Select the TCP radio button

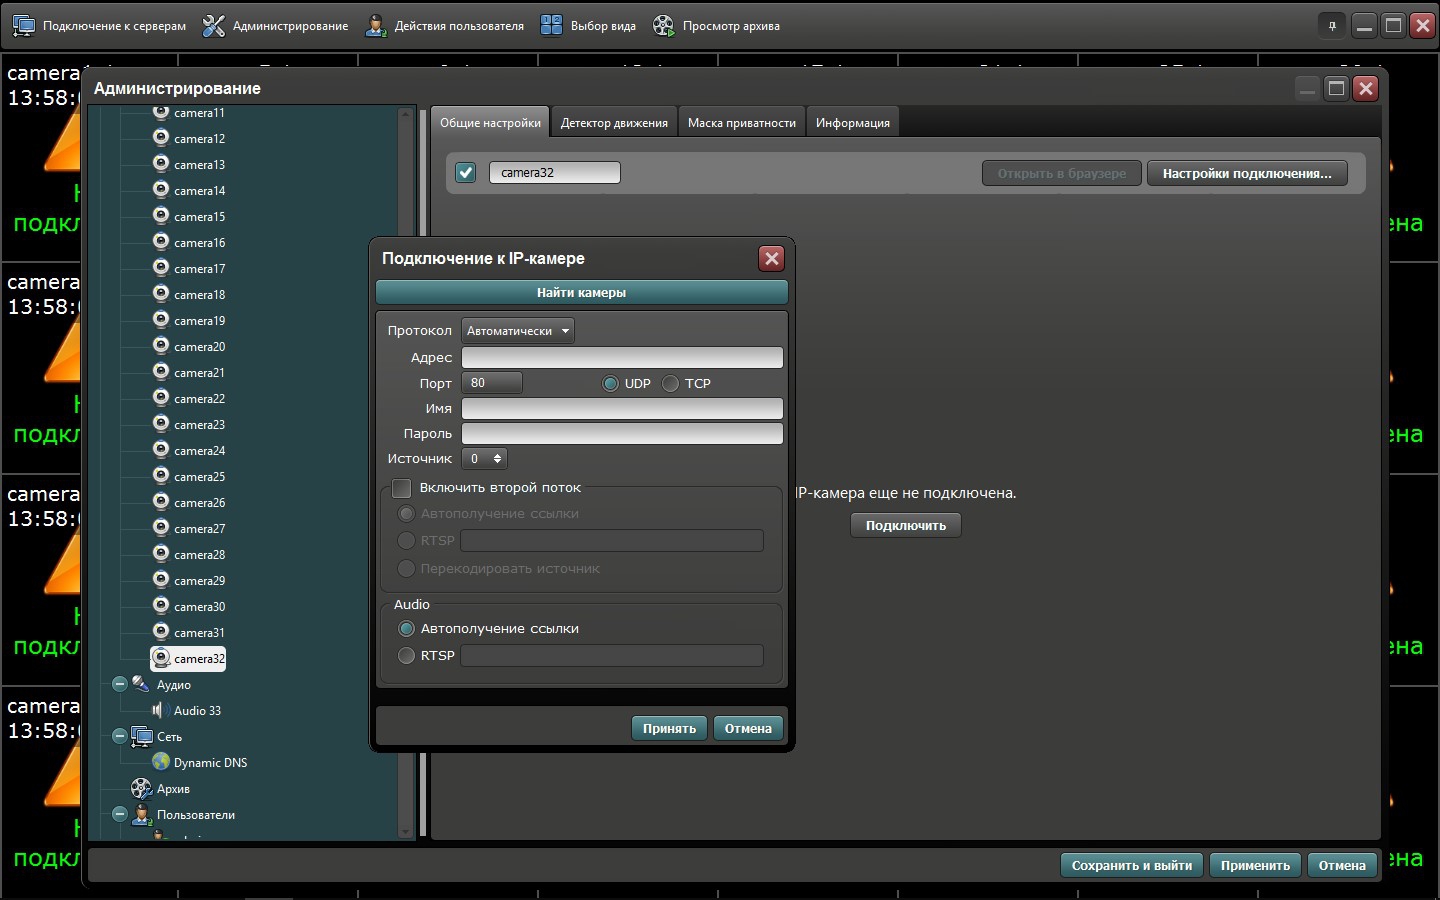(x=670, y=384)
